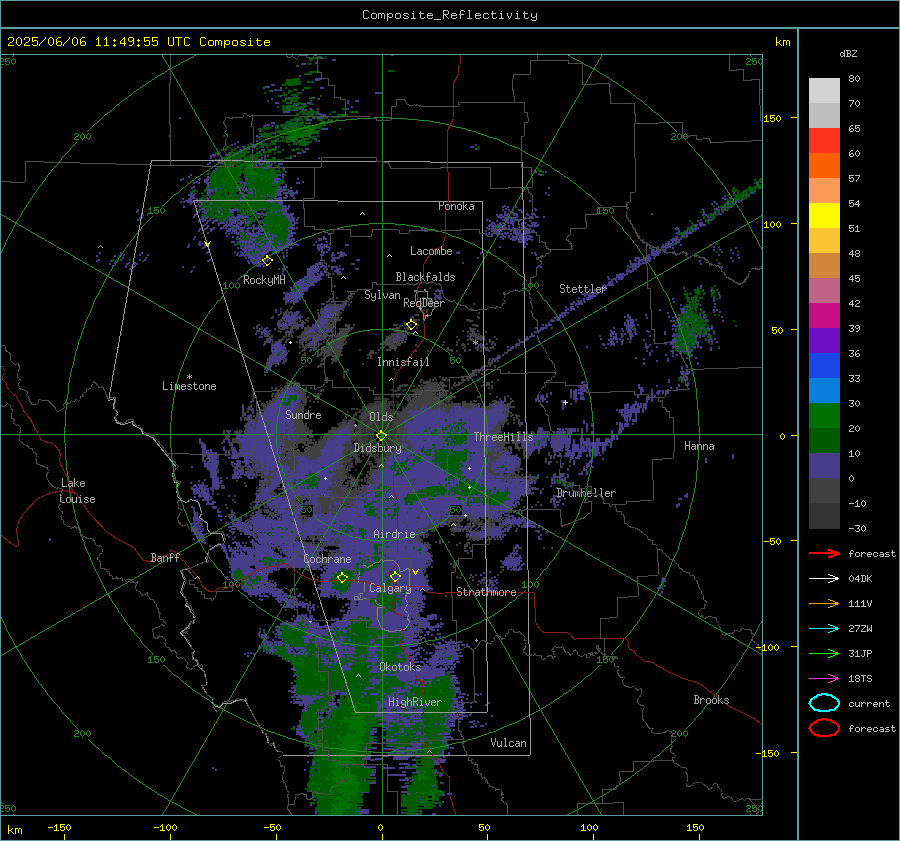Click the RockyMH label
This screenshot has width=900, height=841.
[x=264, y=280]
